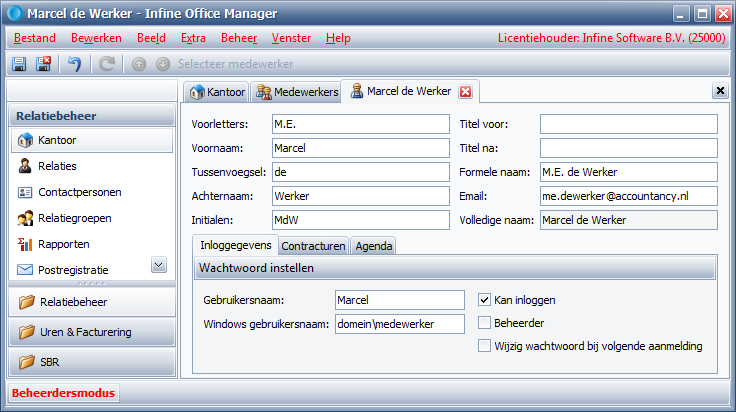Minimize the Infine Office Manager window
This screenshot has height=412, width=736.
[x=681, y=14]
